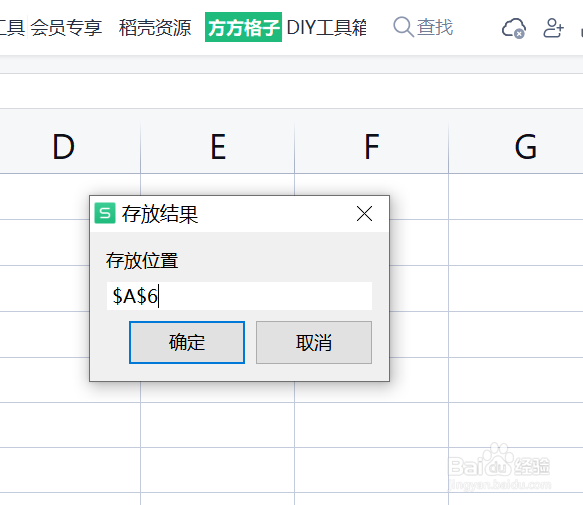The image size is (583, 505).
Task: Close the 存放结果 dialog
Action: pos(364,214)
